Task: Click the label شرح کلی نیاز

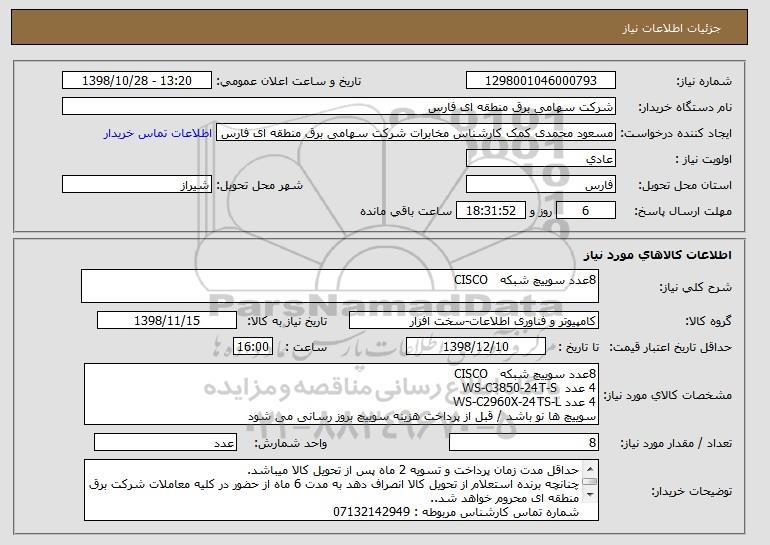Action: [695, 287]
